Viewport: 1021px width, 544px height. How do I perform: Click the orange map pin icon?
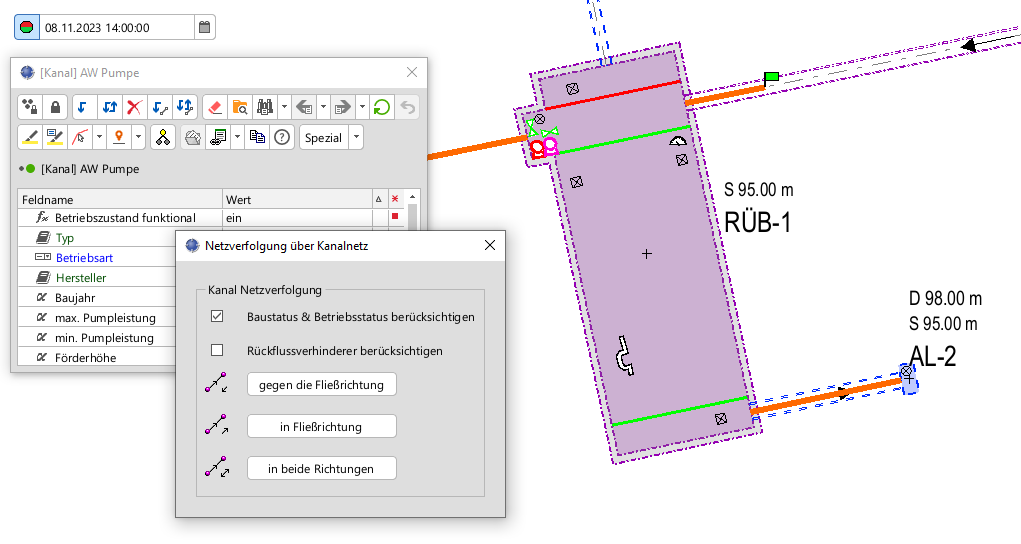pos(119,137)
